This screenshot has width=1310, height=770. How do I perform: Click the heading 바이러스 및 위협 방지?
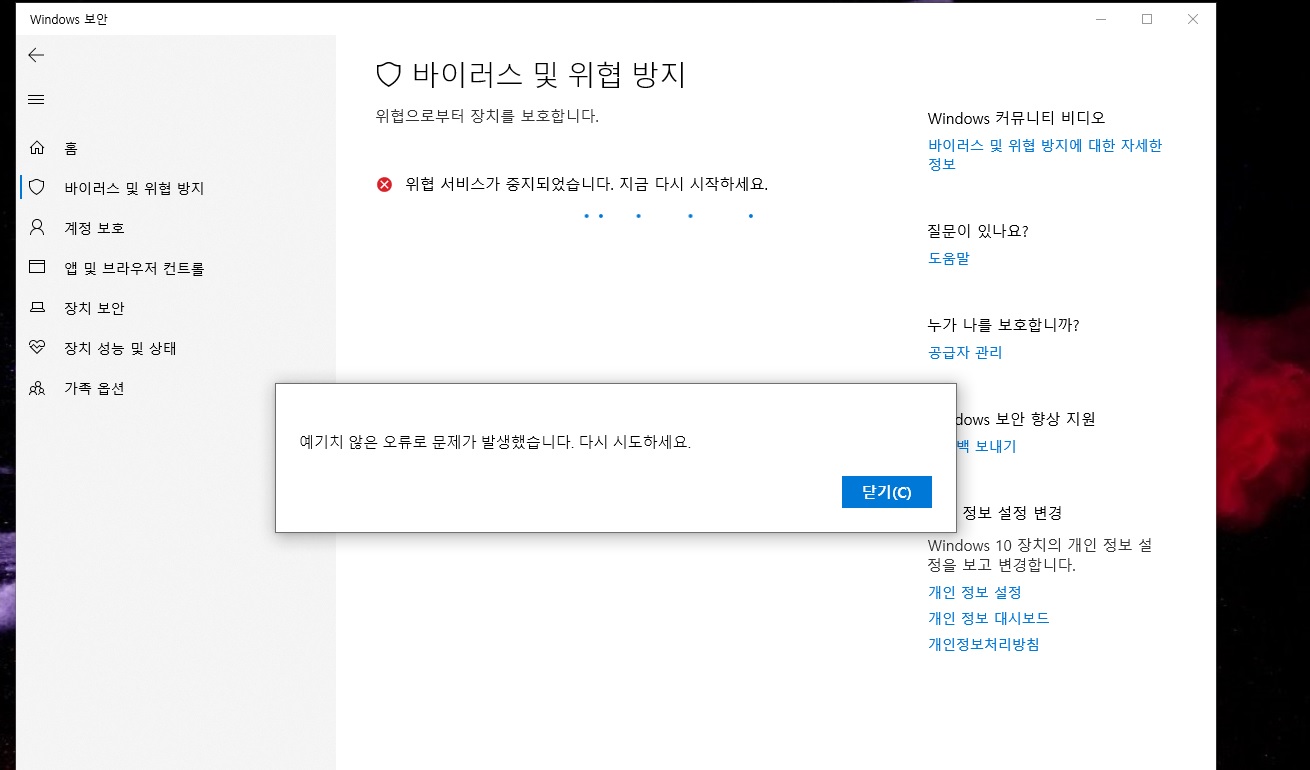tap(549, 75)
